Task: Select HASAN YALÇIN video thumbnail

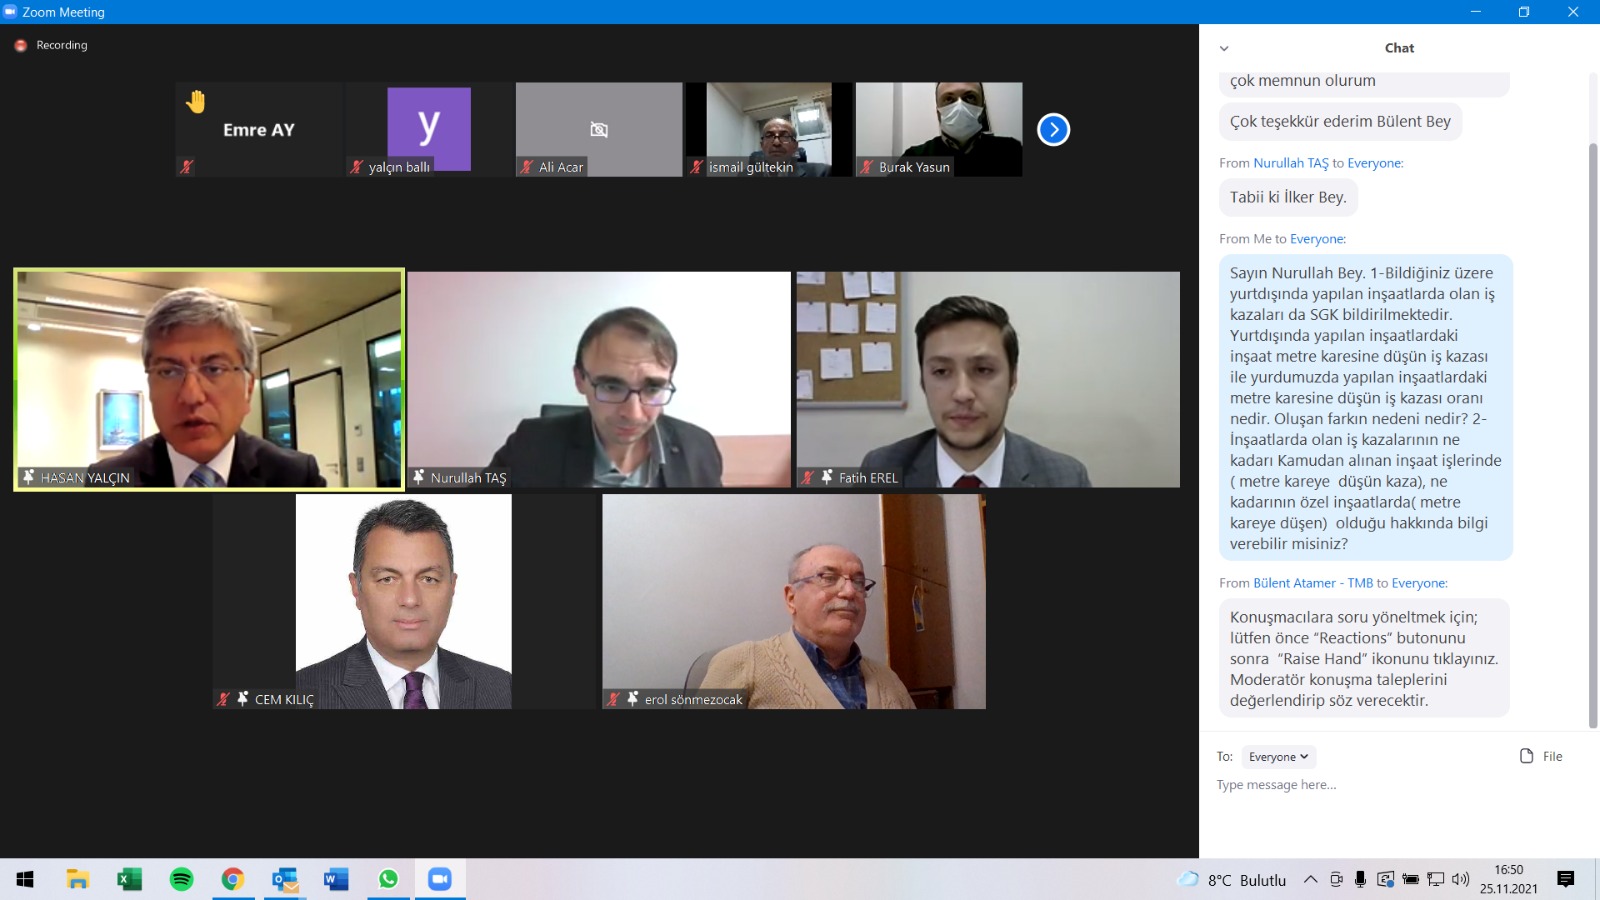Action: [209, 380]
